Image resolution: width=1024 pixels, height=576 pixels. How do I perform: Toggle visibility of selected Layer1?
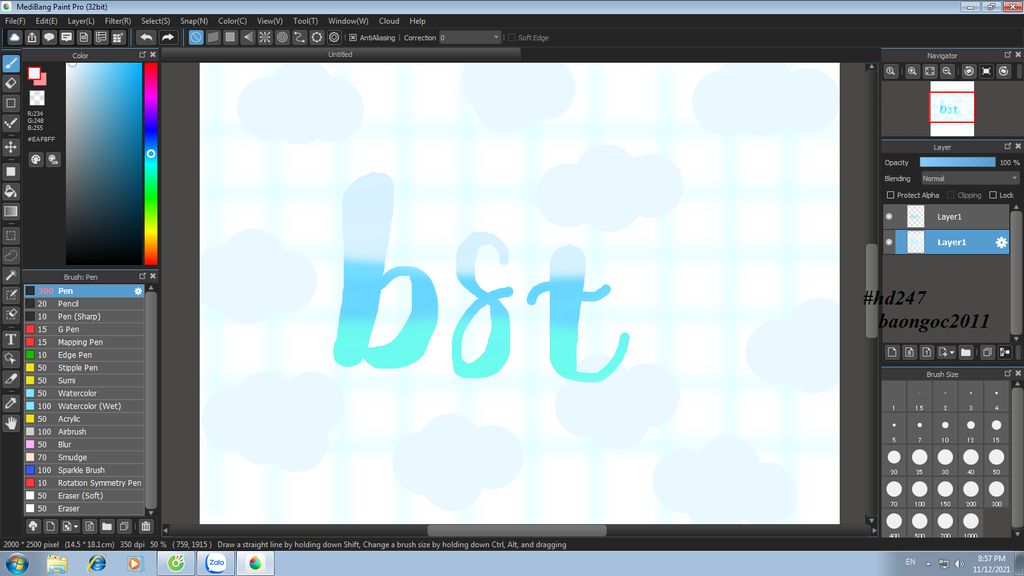[x=889, y=242]
